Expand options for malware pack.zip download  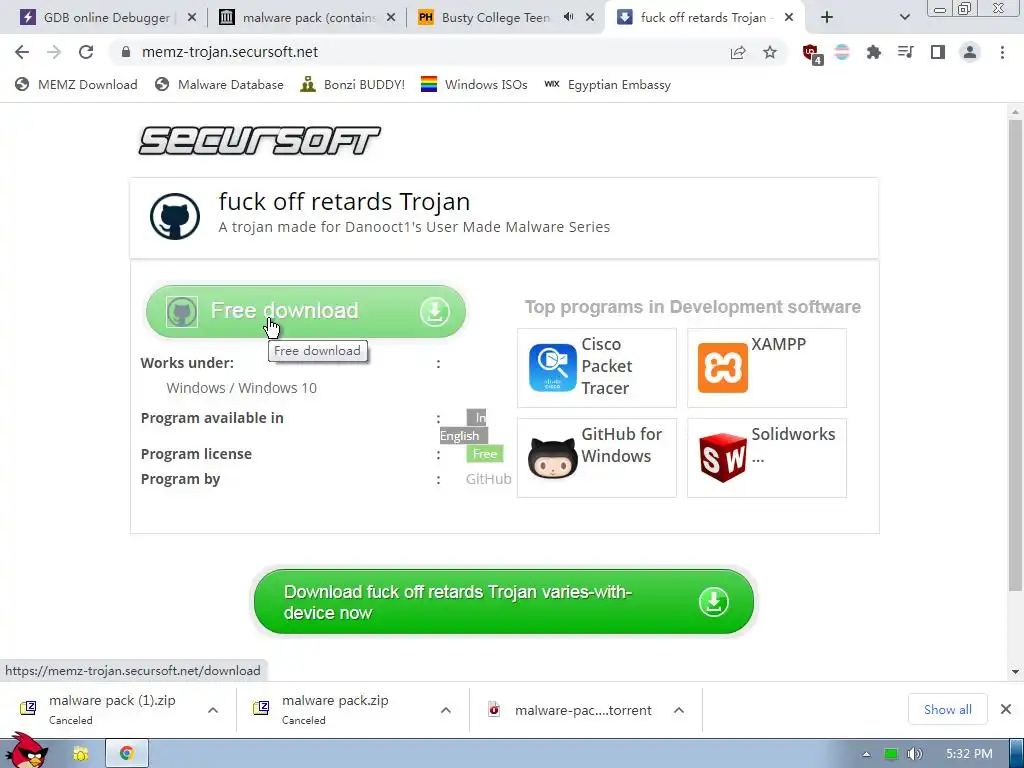(x=445, y=710)
